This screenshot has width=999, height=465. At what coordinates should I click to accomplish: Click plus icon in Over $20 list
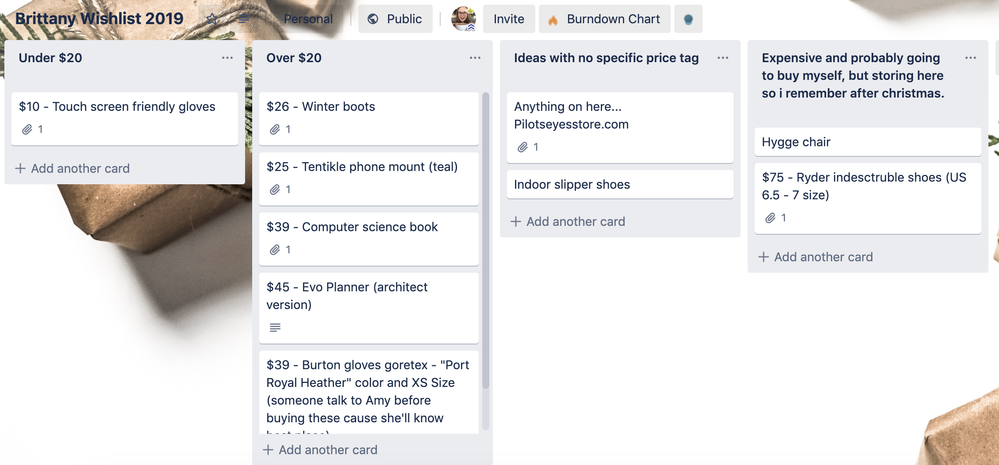point(268,450)
